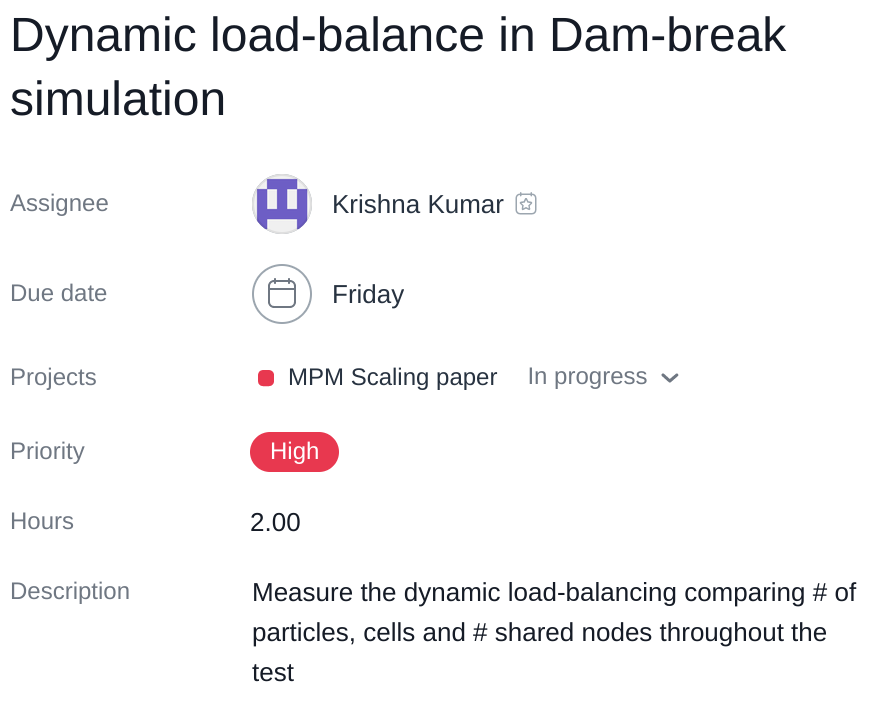Click the star badge icon beside Krishna Kumar
The width and height of the screenshot is (894, 728).
[x=526, y=204]
